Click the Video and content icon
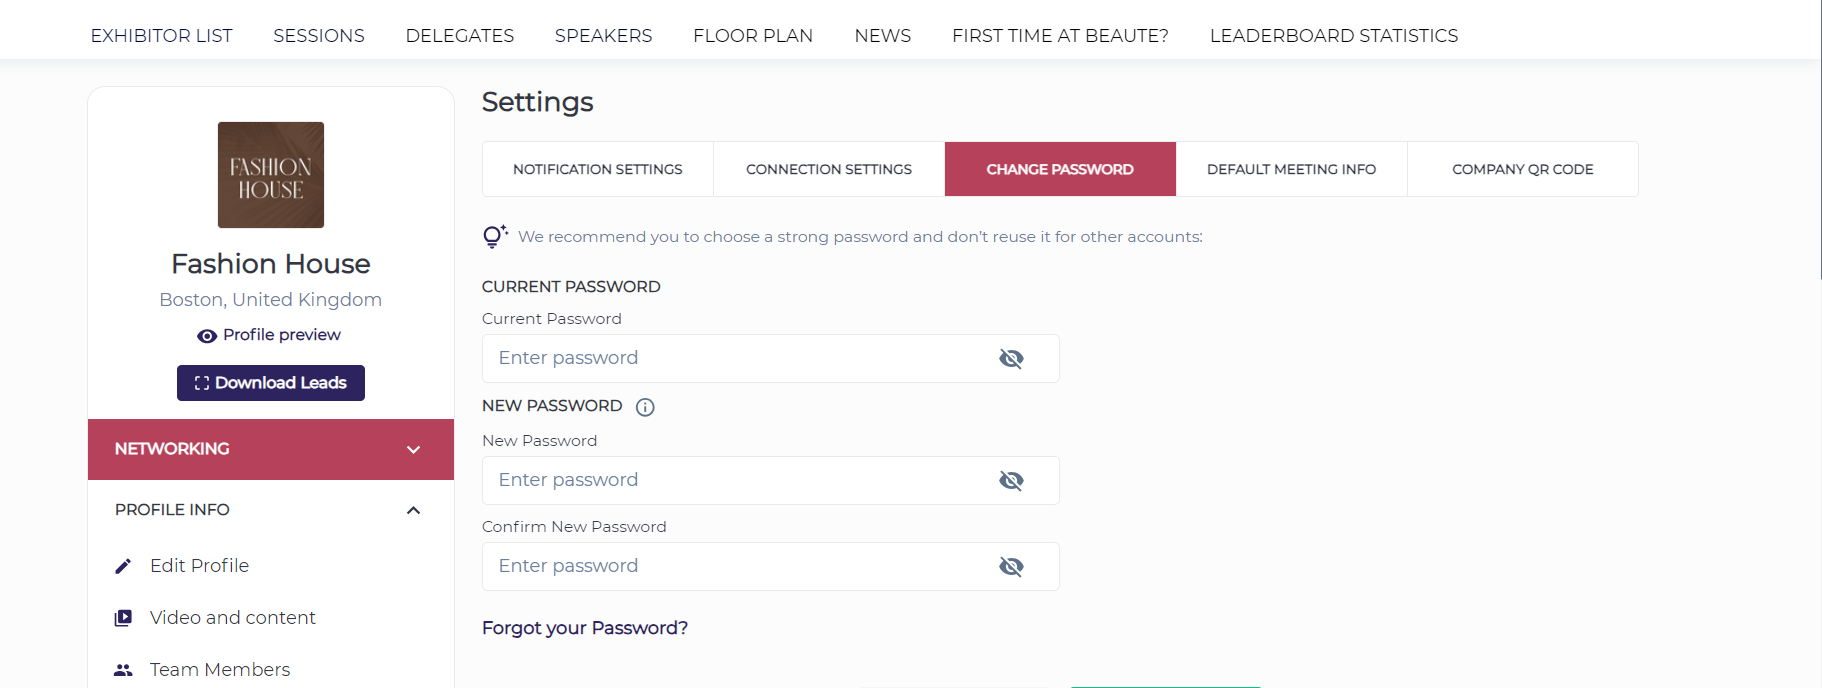 123,618
